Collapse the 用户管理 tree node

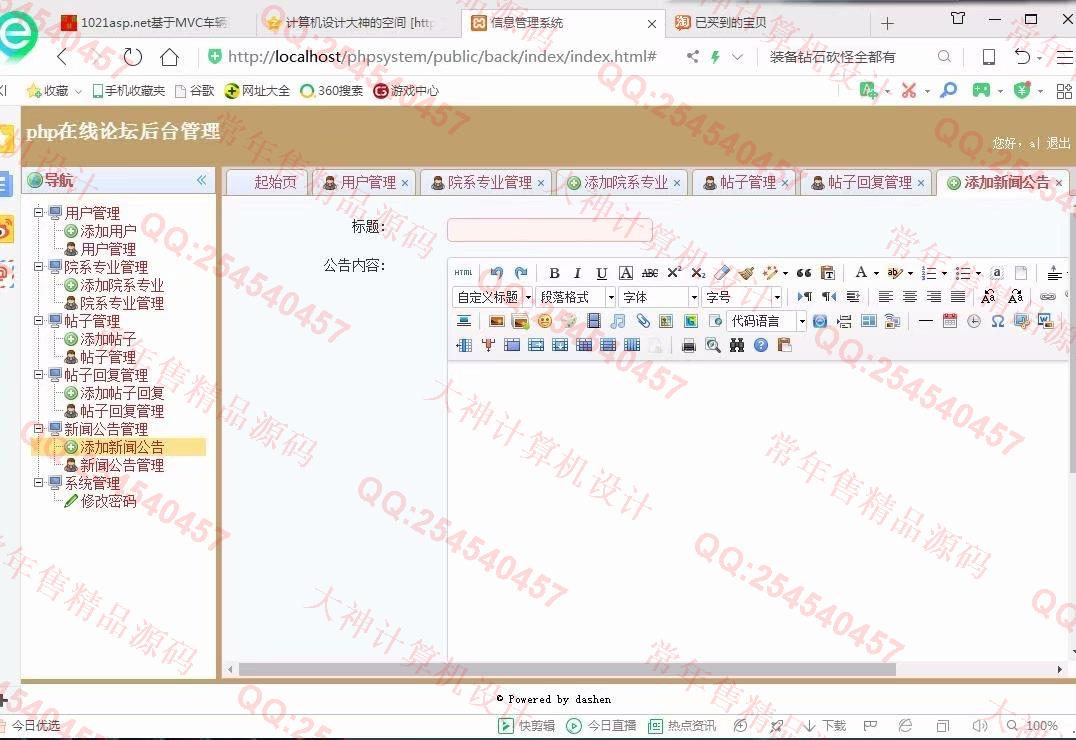(x=39, y=212)
